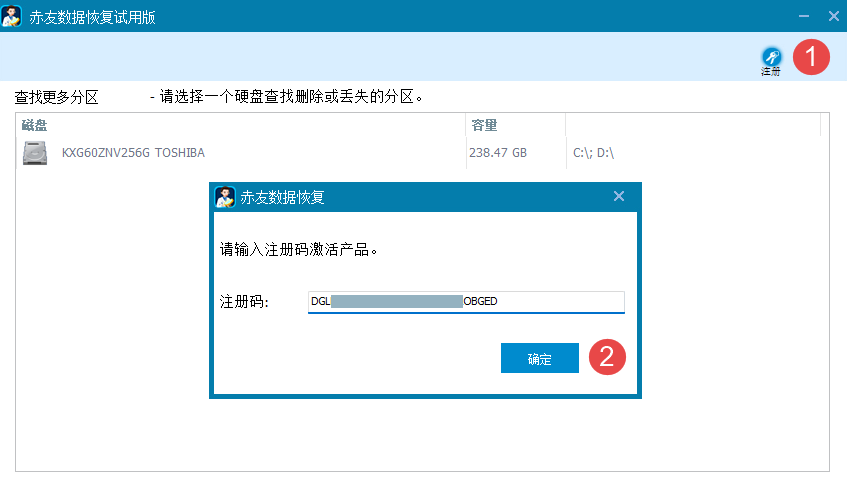Close the main 赤友数据恢复试用版 window
The height and width of the screenshot is (478, 847).
pos(832,16)
